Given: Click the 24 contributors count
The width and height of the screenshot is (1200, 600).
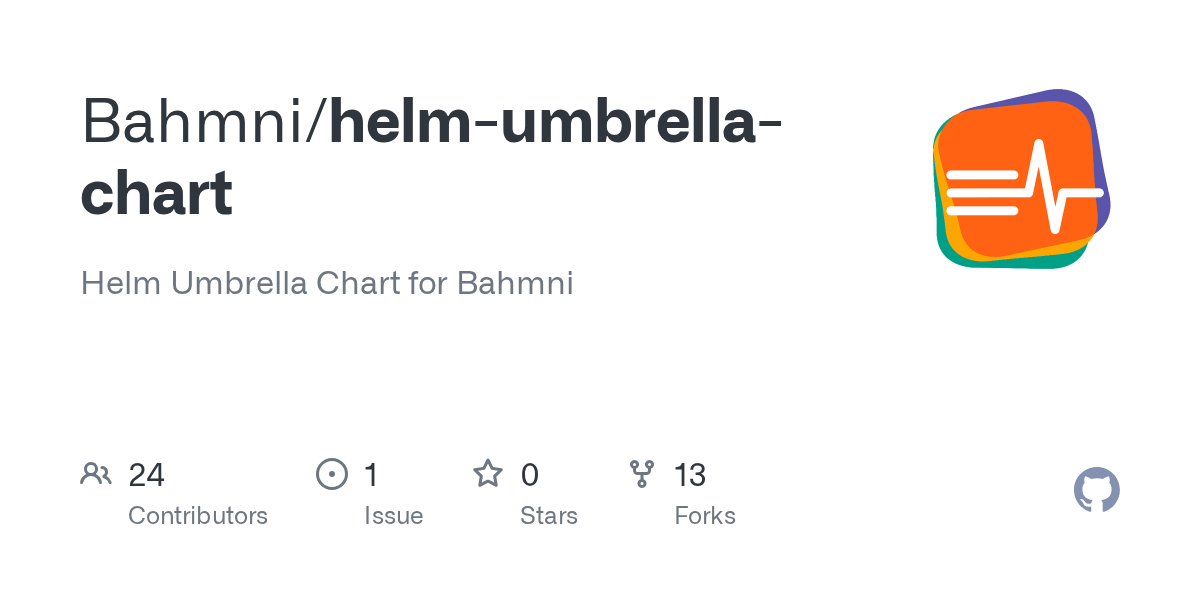Looking at the screenshot, I should (x=146, y=474).
